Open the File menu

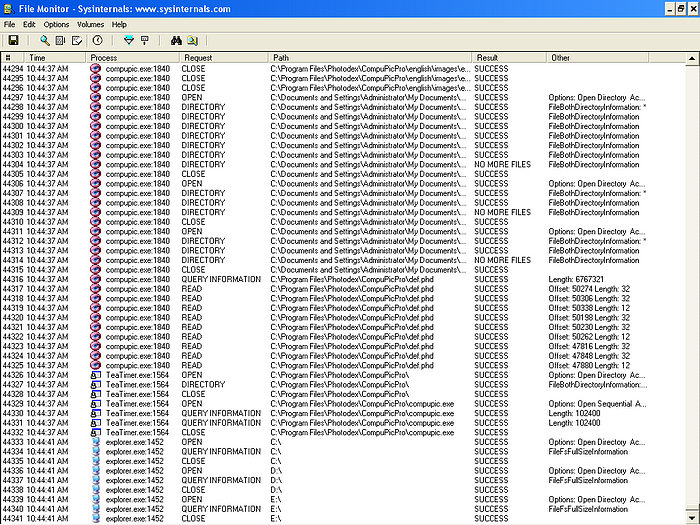(9, 25)
